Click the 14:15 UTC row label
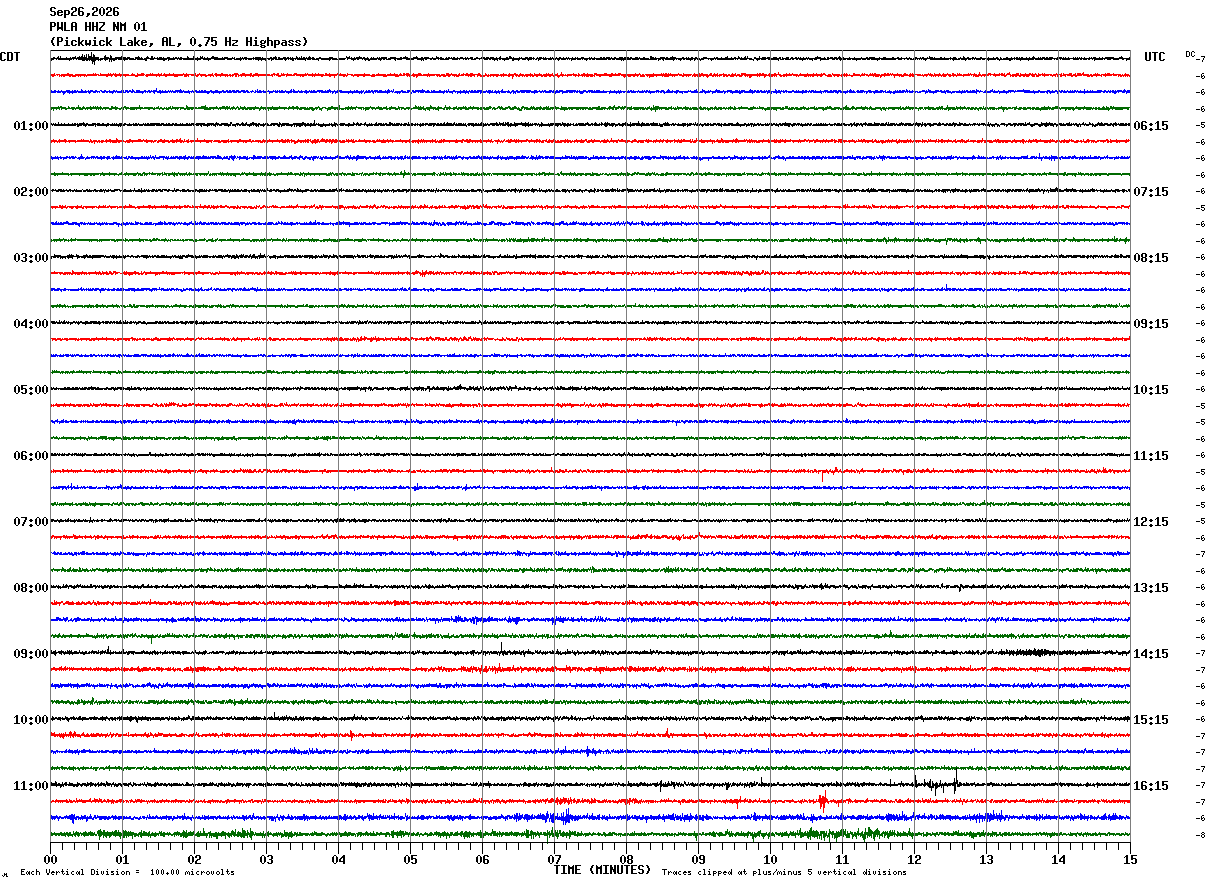This screenshot has width=1210, height=886. coord(1151,654)
